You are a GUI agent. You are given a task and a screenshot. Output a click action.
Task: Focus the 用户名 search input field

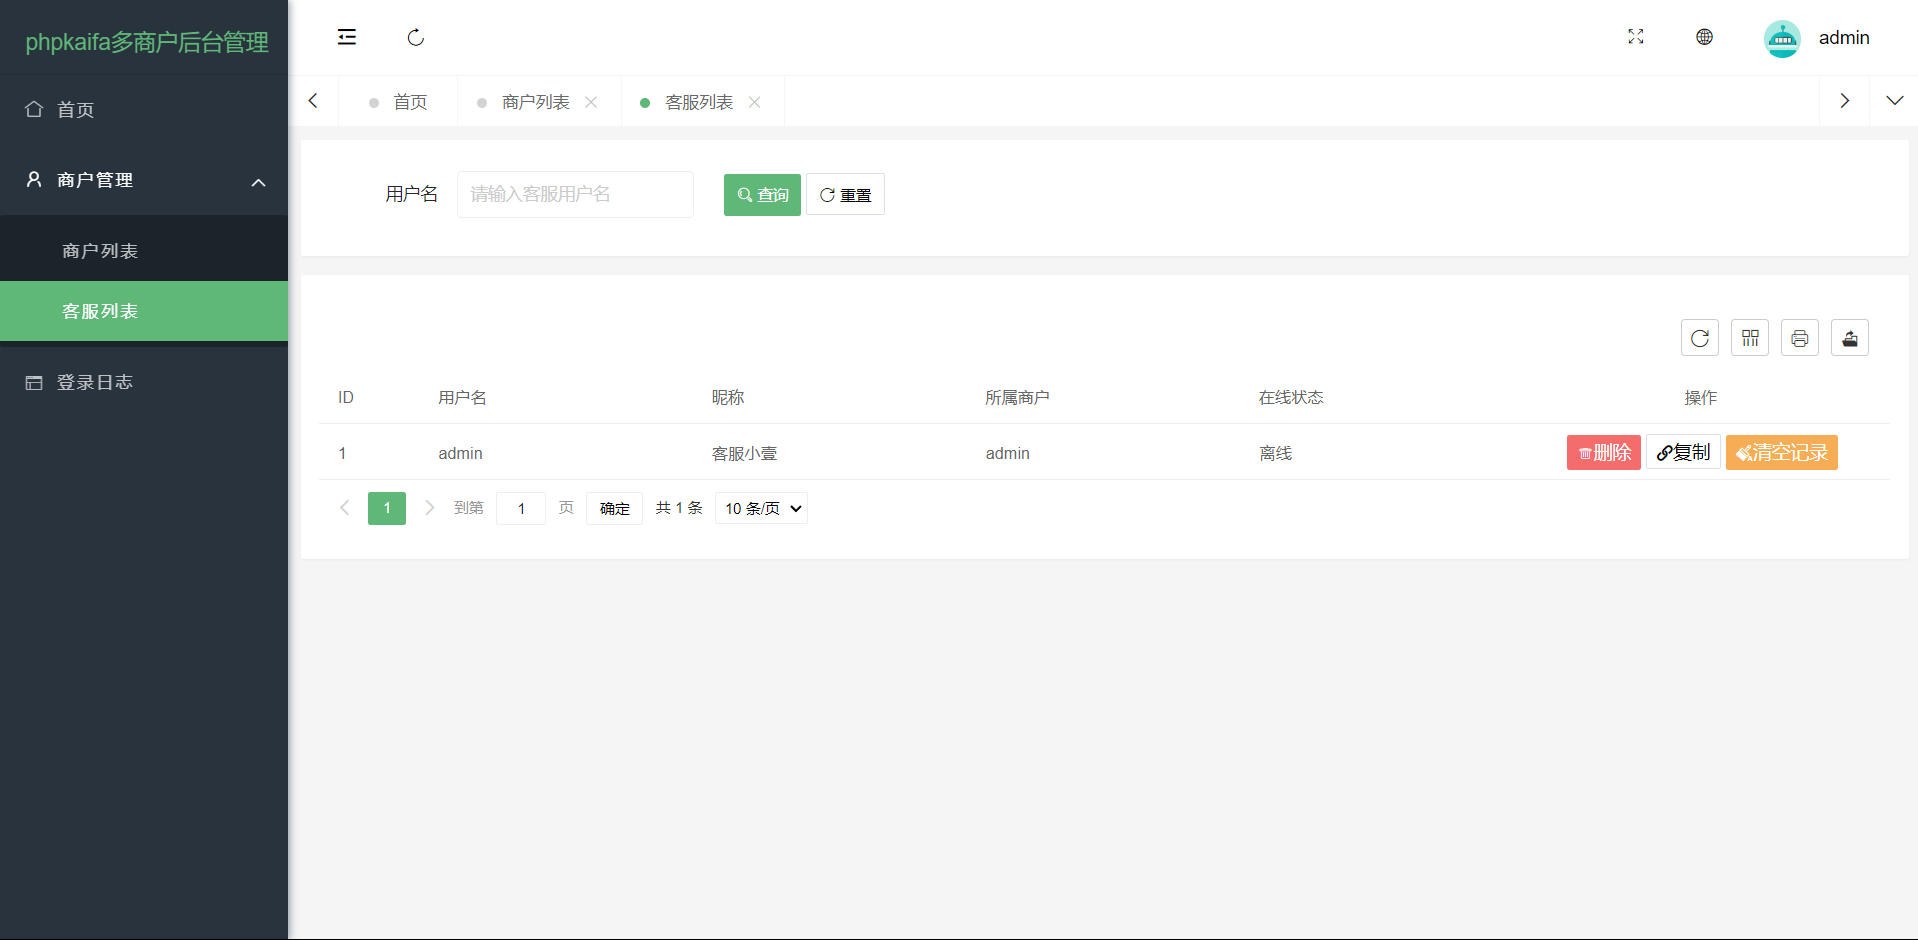click(575, 194)
